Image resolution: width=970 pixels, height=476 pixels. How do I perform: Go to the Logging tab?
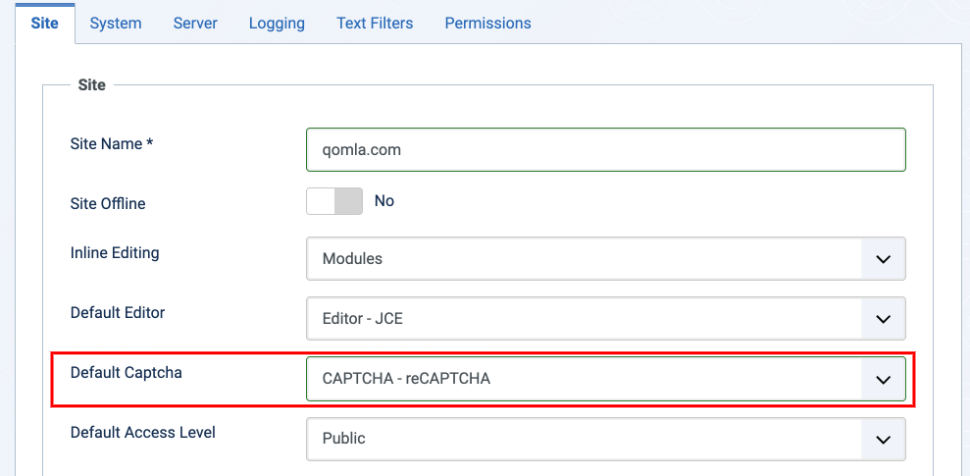point(277,24)
